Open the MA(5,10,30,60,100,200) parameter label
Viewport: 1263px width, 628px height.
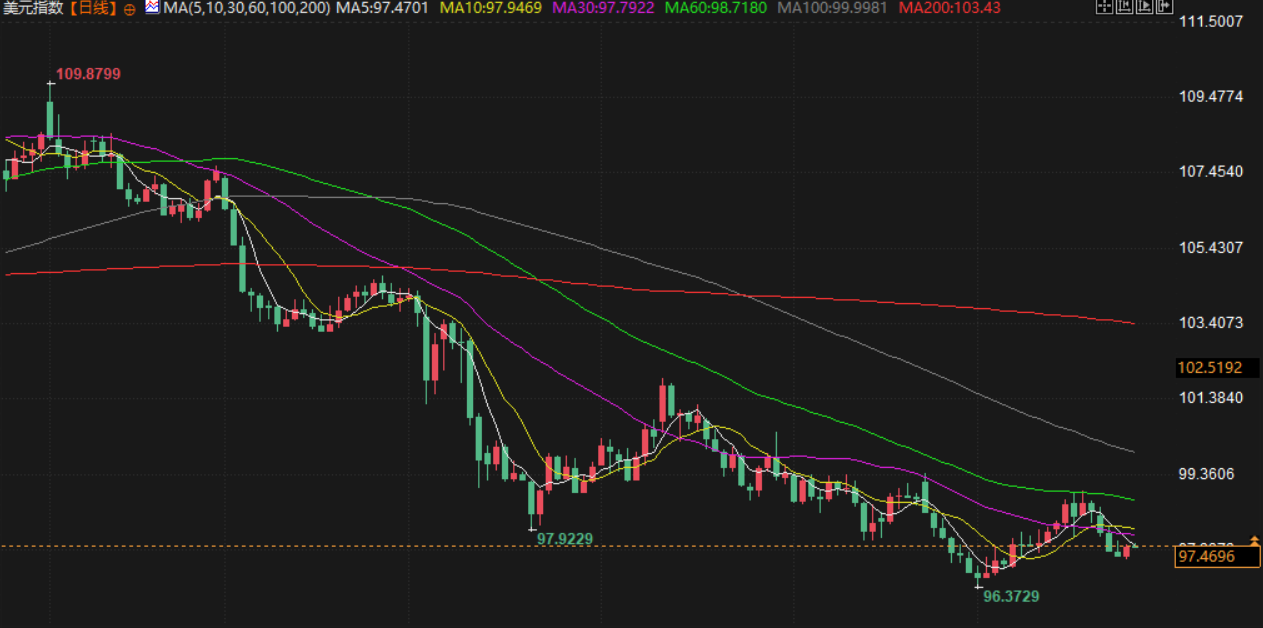click(246, 8)
